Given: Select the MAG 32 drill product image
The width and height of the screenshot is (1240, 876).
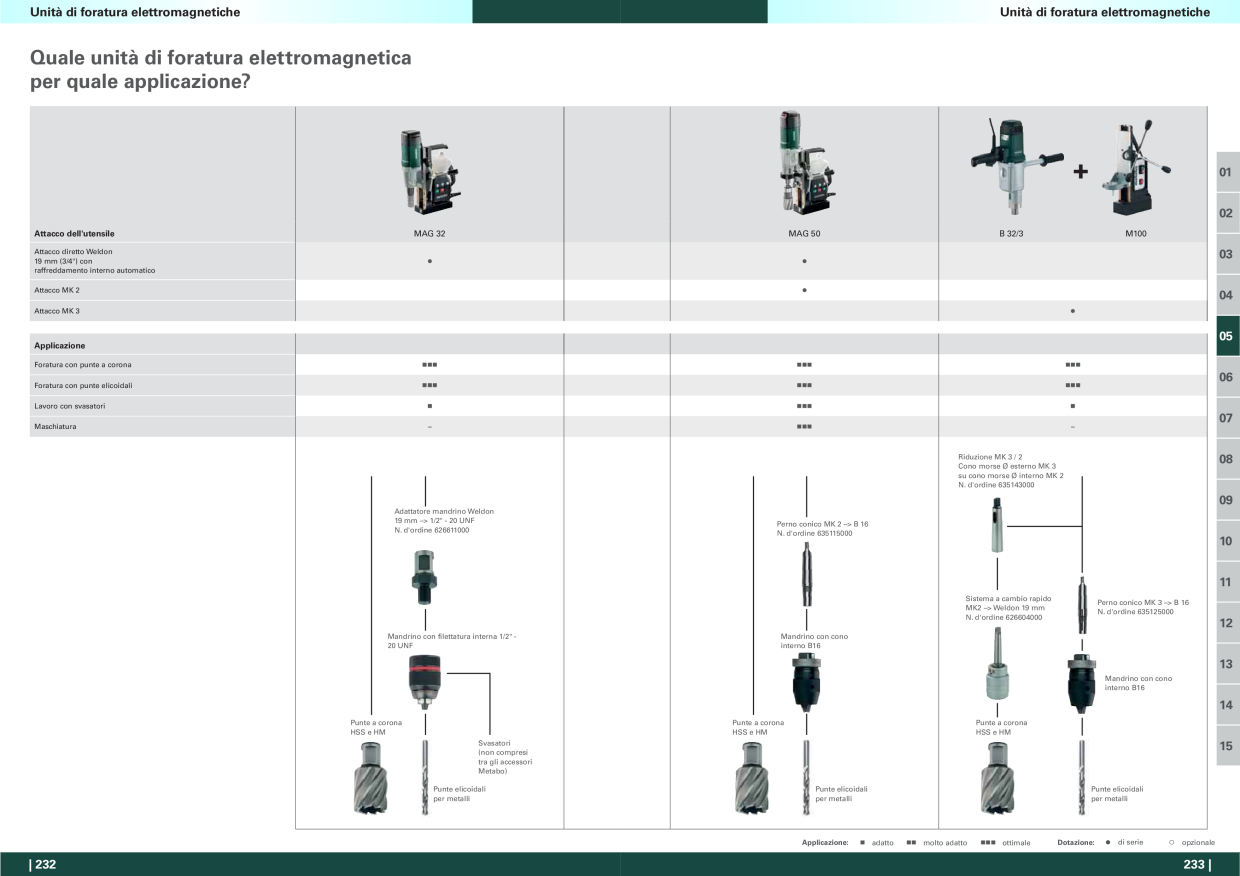Looking at the screenshot, I should coord(429,172).
